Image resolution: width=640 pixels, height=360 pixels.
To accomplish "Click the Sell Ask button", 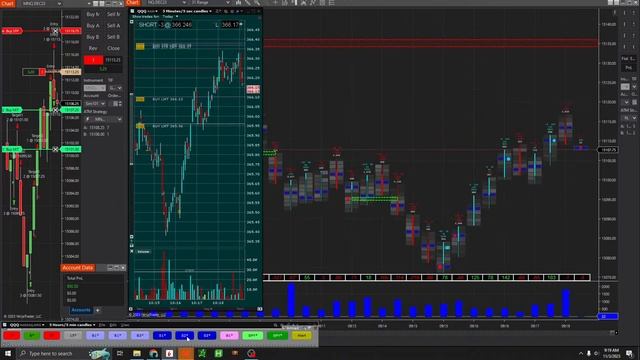I will pyautogui.click(x=113, y=26).
